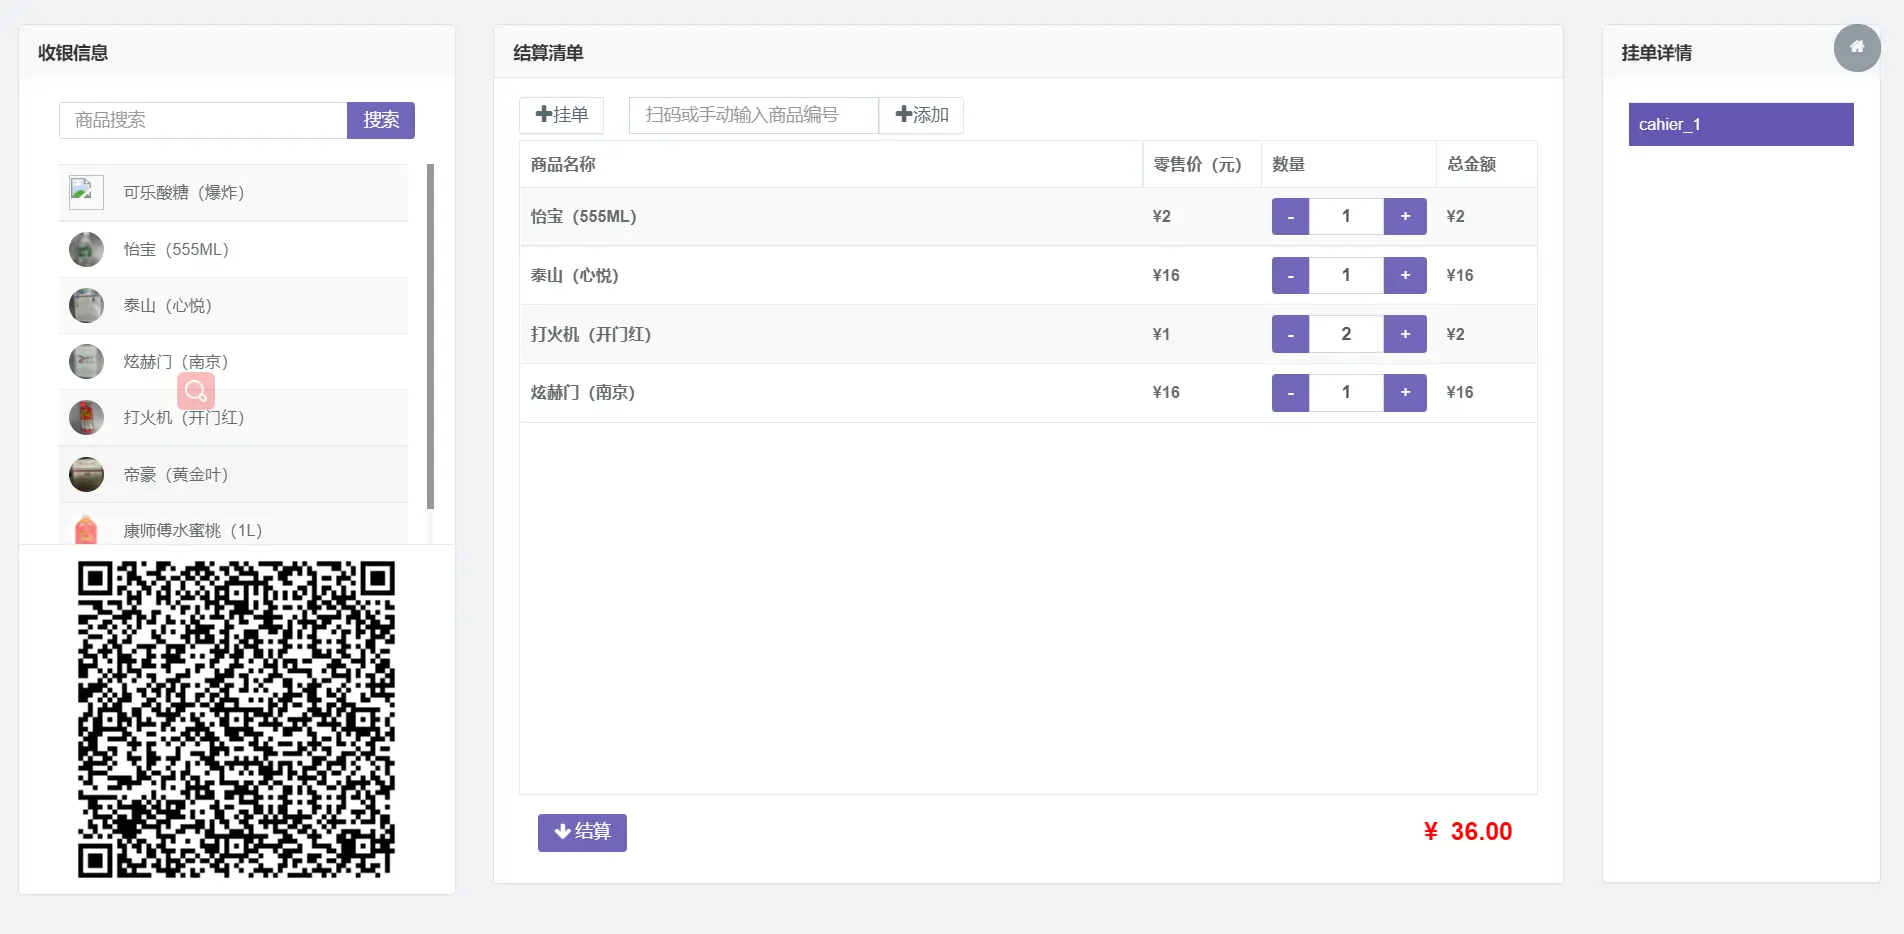Click the product list scrollbar
Screen dimensions: 1904x934
point(431,336)
